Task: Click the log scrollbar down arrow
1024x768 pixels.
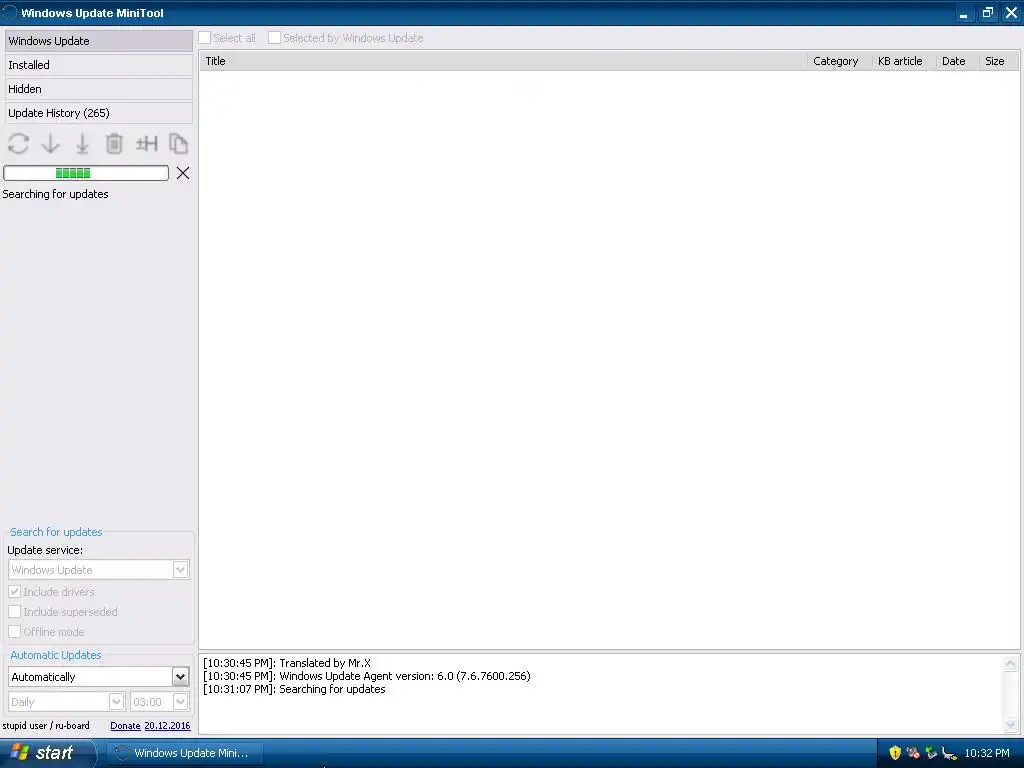Action: pyautogui.click(x=1010, y=724)
